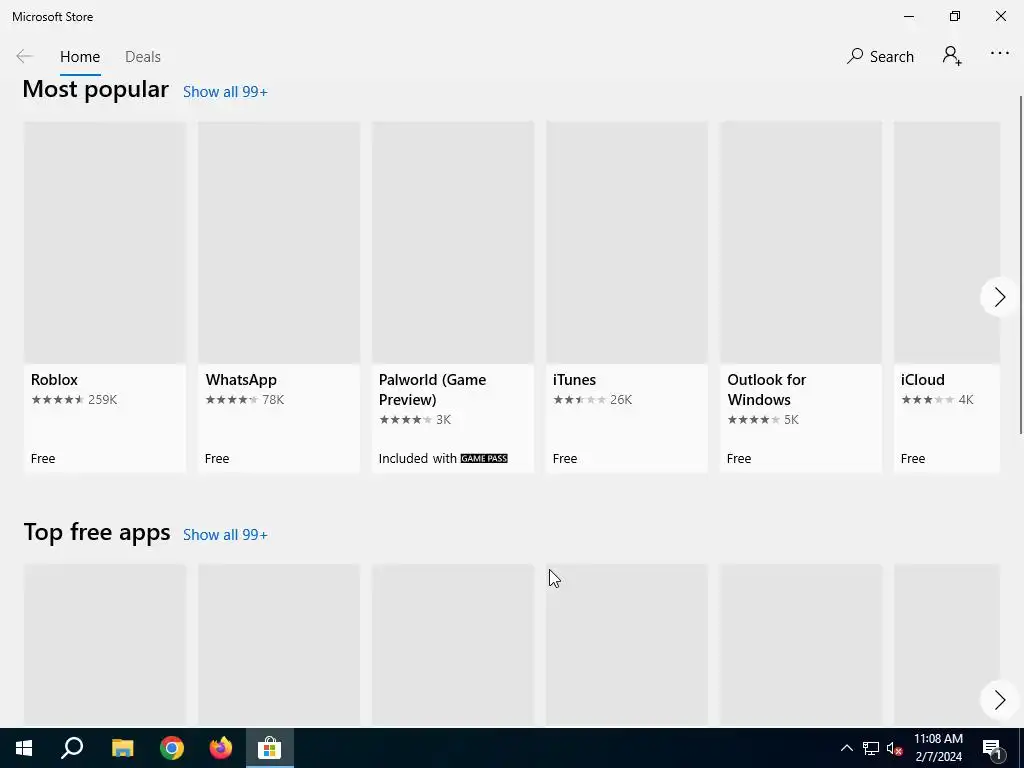The height and width of the screenshot is (768, 1024).
Task: Open the Roblox app thumbnail
Action: pyautogui.click(x=105, y=242)
